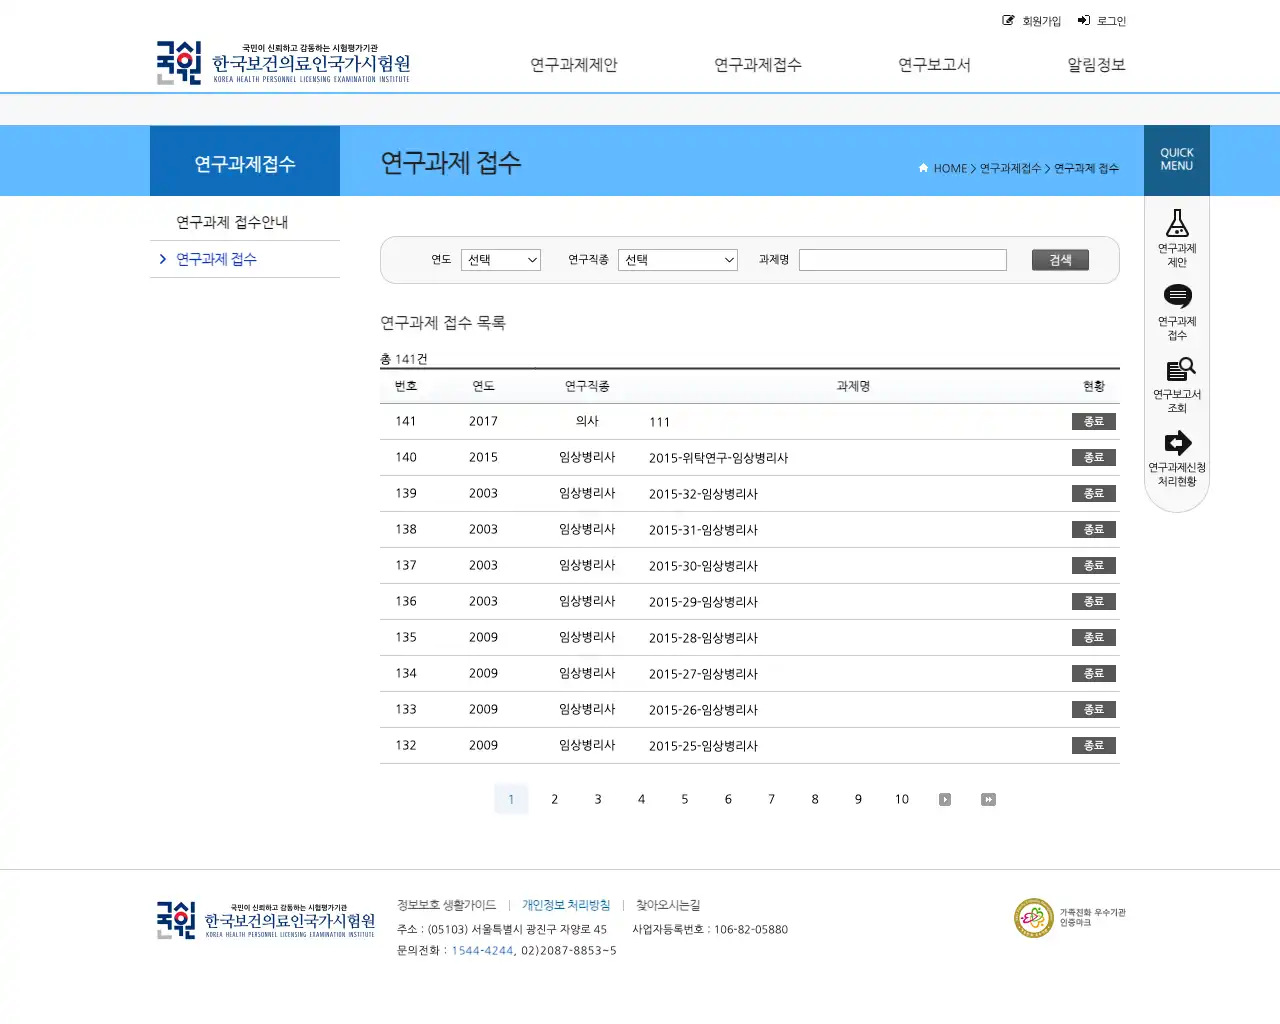Open the 연도 year dropdown

[x=501, y=260]
